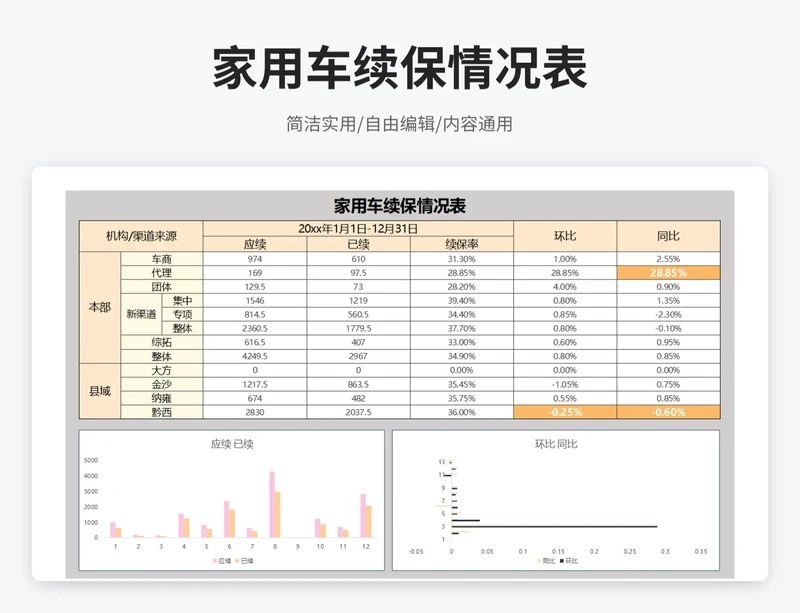This screenshot has width=800, height=613.
Task: Select the 同比 column header cell
Action: point(669,236)
